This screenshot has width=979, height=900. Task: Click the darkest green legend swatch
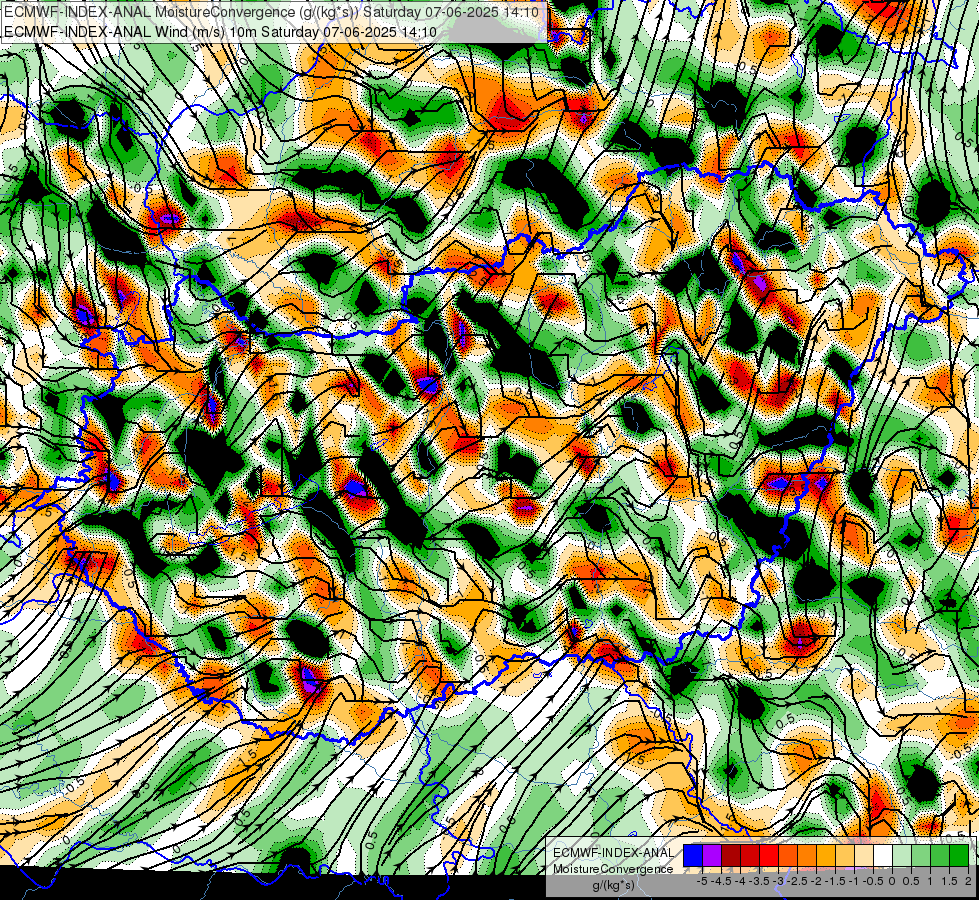coord(960,855)
